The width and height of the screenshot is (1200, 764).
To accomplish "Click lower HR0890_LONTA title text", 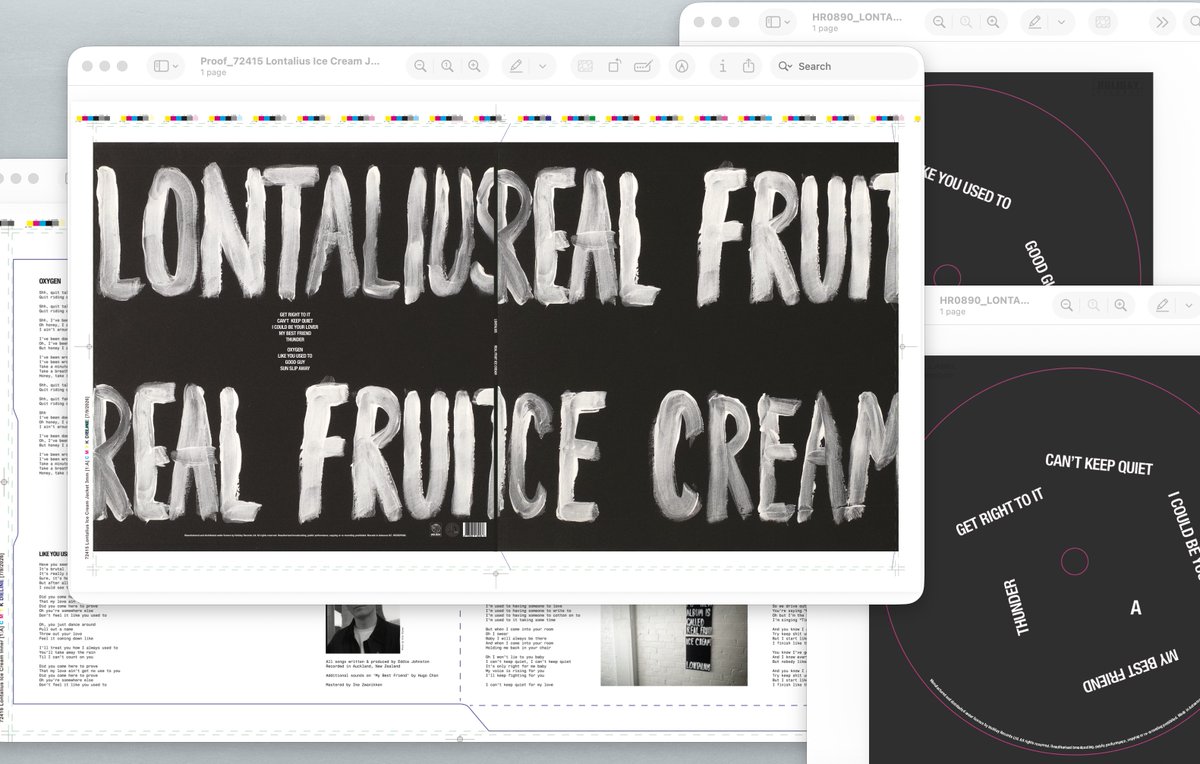I will [x=985, y=300].
